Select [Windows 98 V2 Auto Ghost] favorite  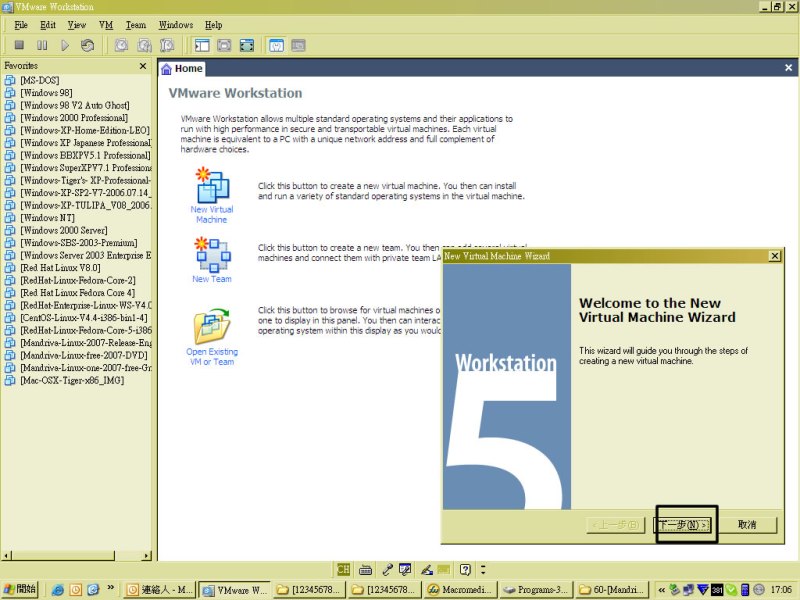[74, 105]
